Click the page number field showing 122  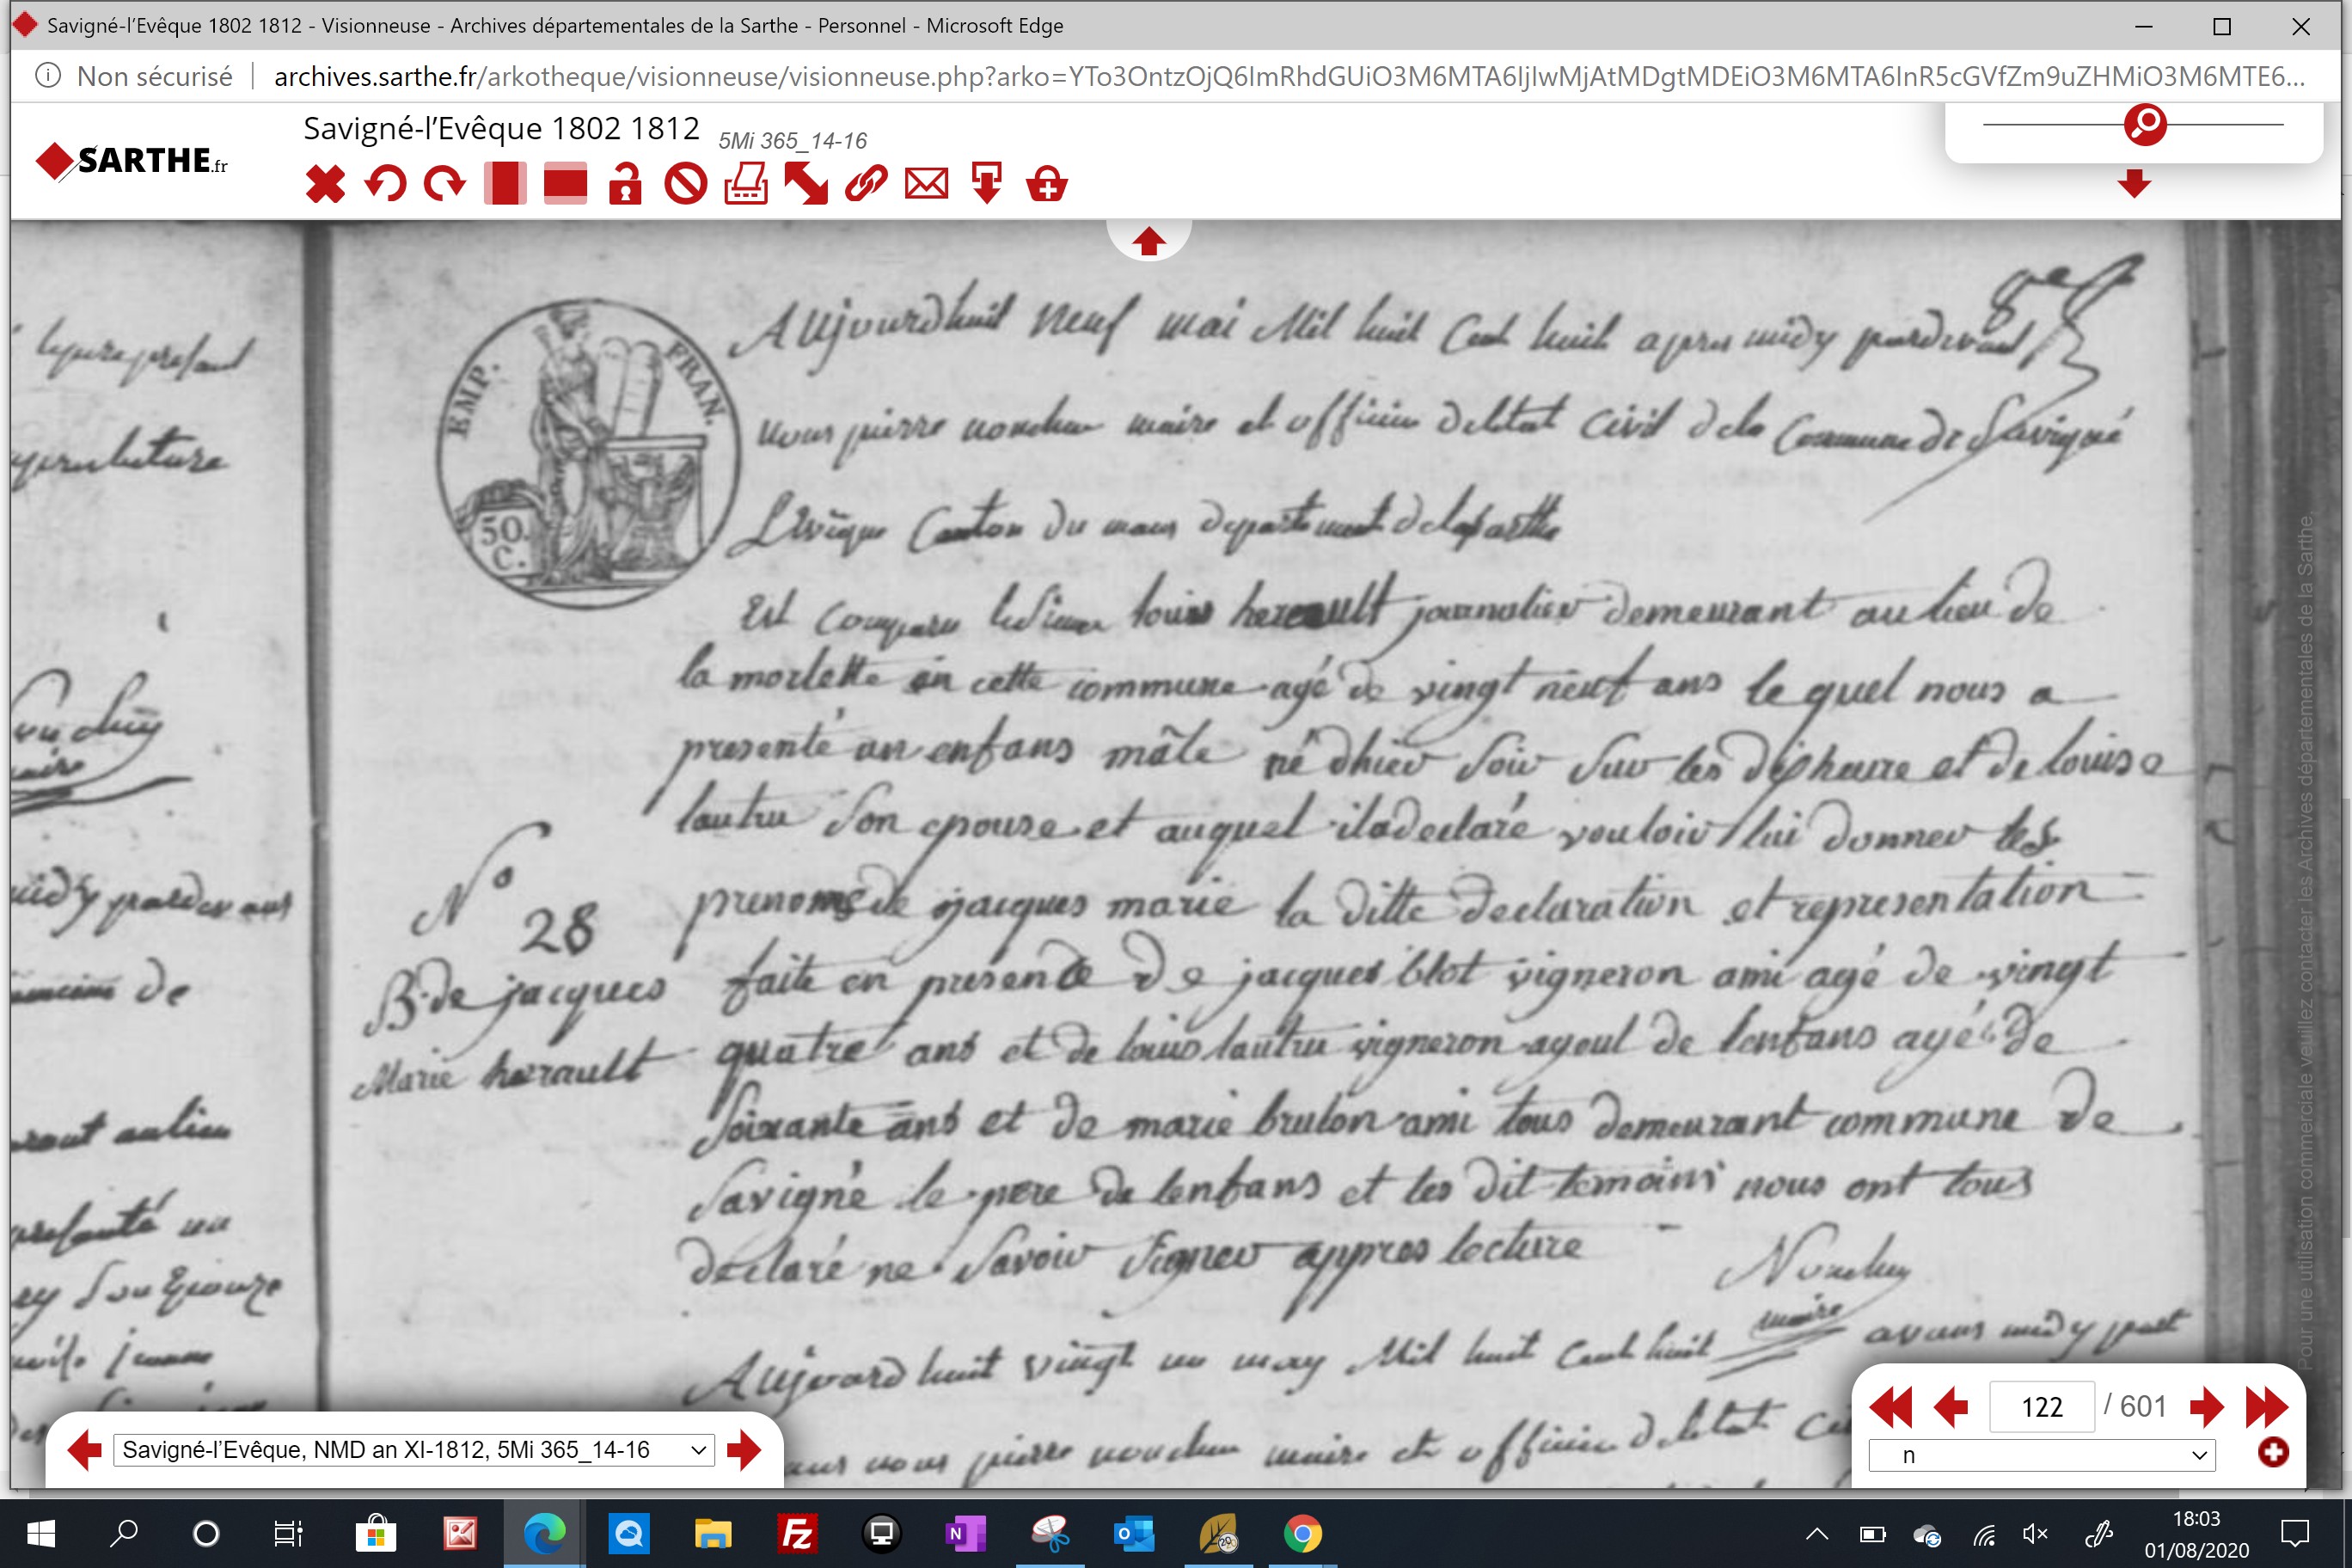[2042, 1407]
